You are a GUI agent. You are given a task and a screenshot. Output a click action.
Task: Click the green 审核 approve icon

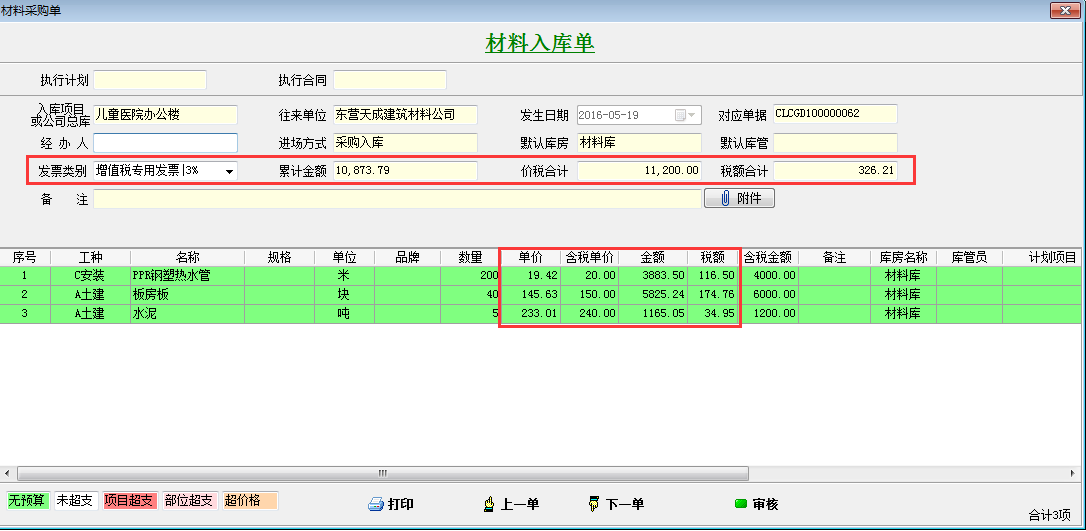(741, 504)
